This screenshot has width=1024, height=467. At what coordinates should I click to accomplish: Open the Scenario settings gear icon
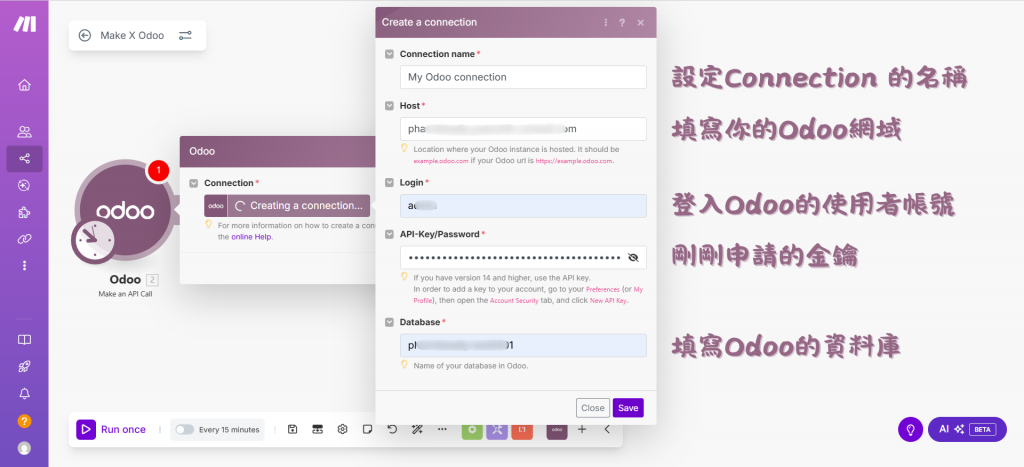(x=342, y=429)
